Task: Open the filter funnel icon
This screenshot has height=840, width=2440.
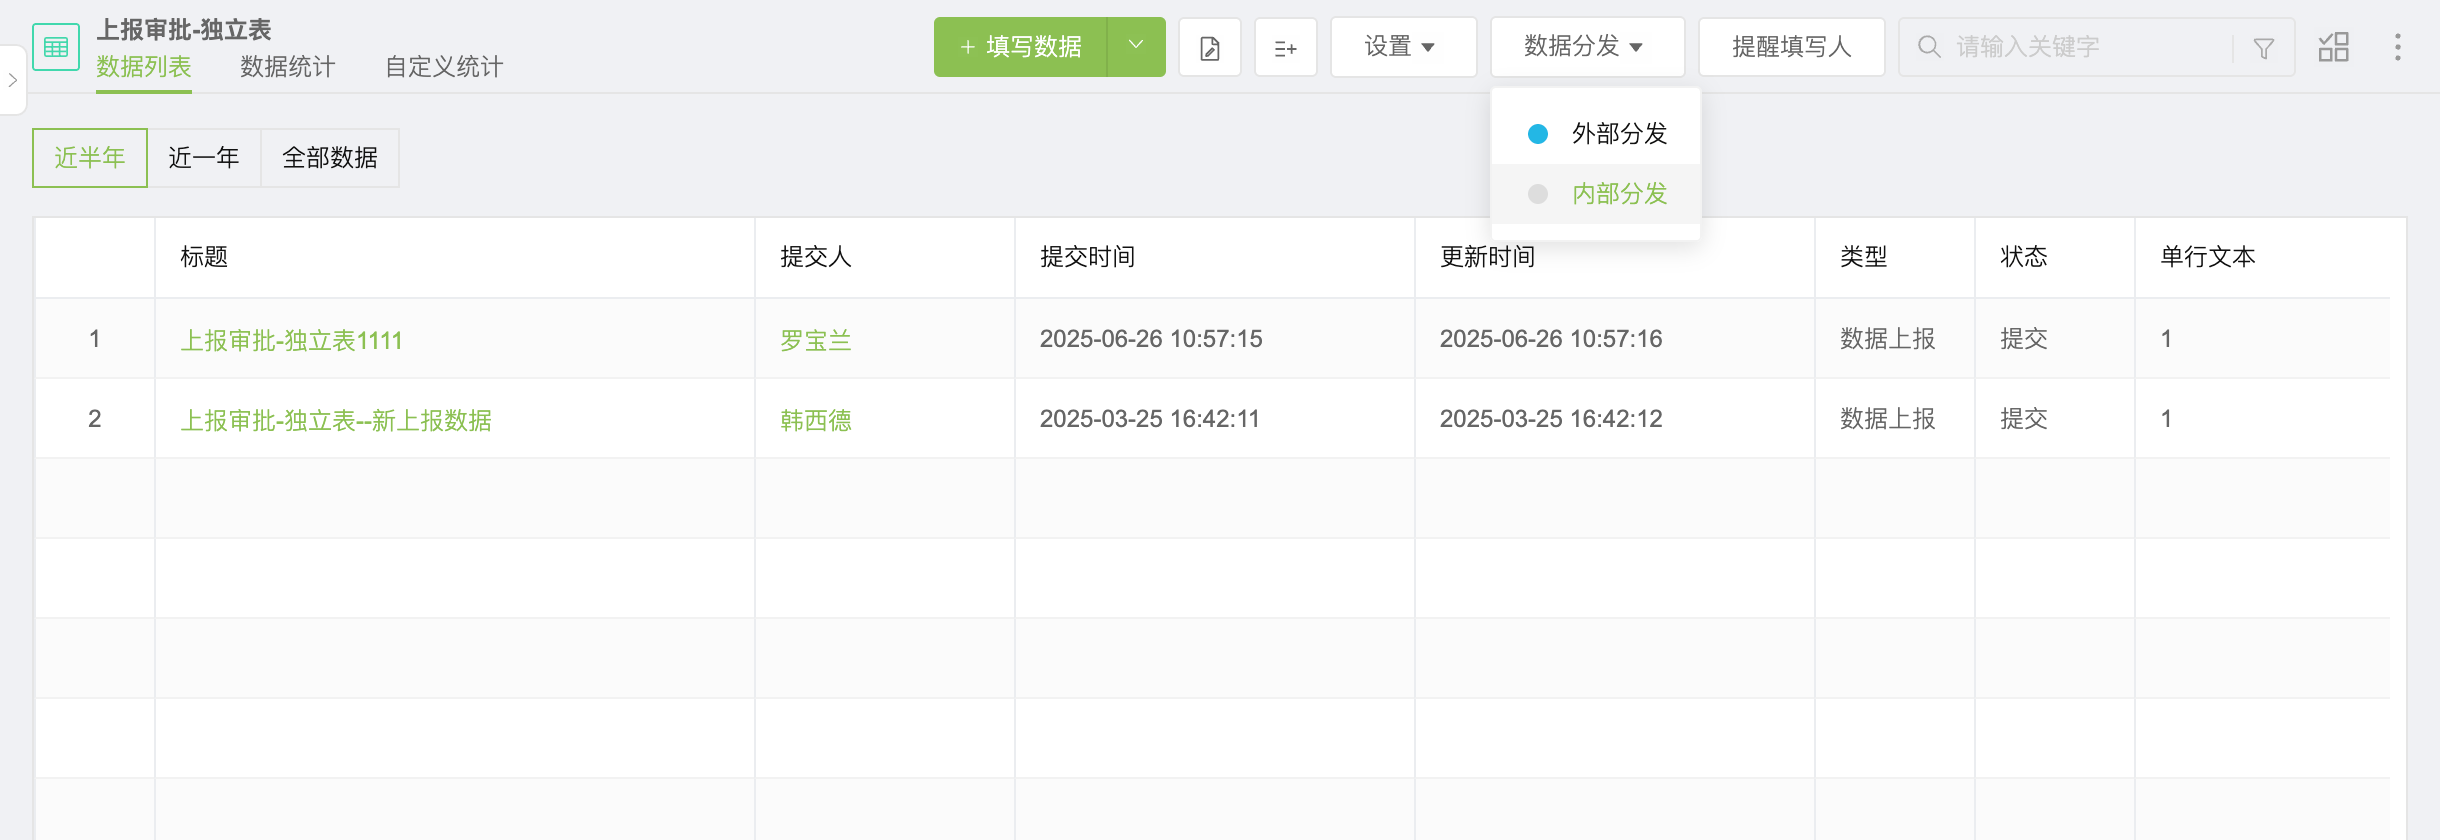Action: 2264,47
